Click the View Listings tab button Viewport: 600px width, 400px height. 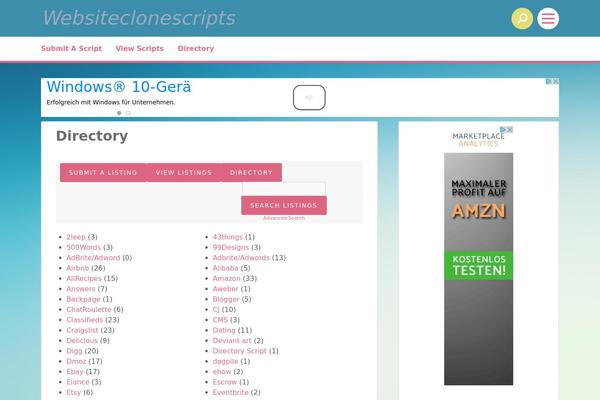pos(184,173)
